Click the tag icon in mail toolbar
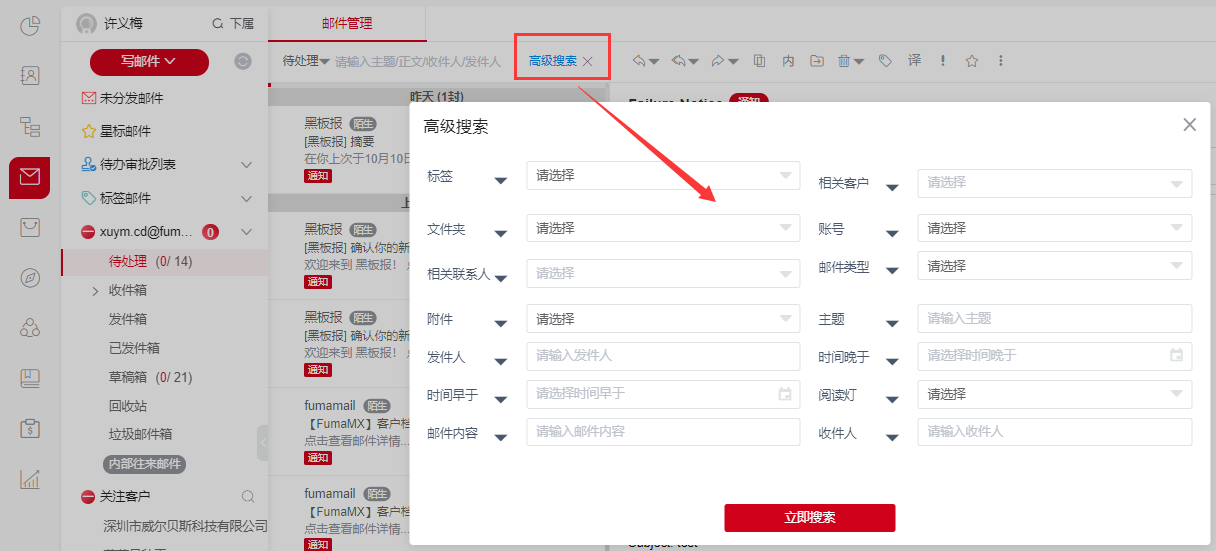This screenshot has width=1216, height=551. click(885, 61)
